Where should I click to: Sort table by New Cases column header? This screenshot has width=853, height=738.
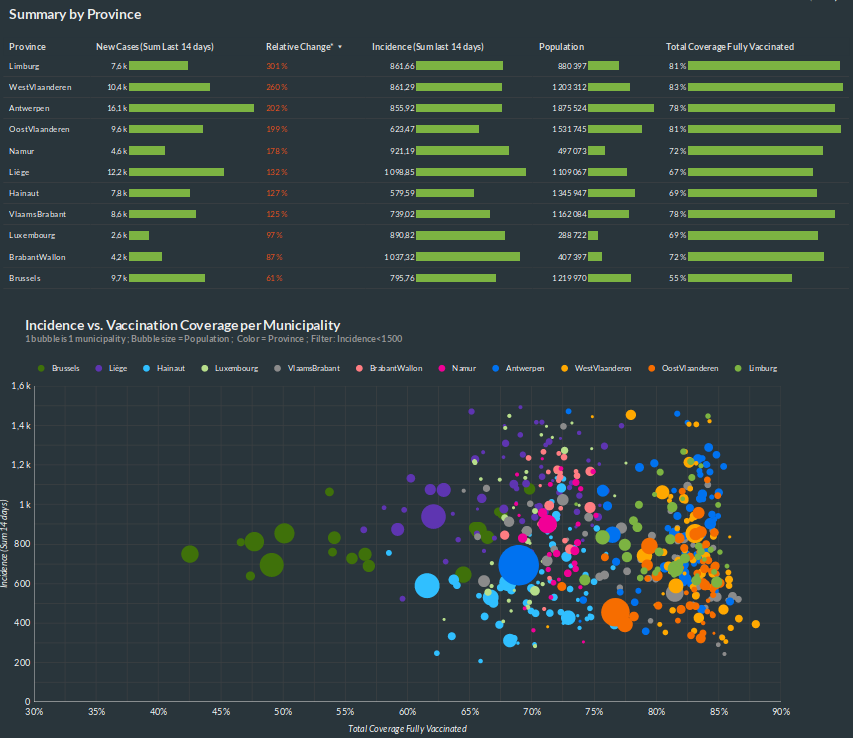(154, 47)
